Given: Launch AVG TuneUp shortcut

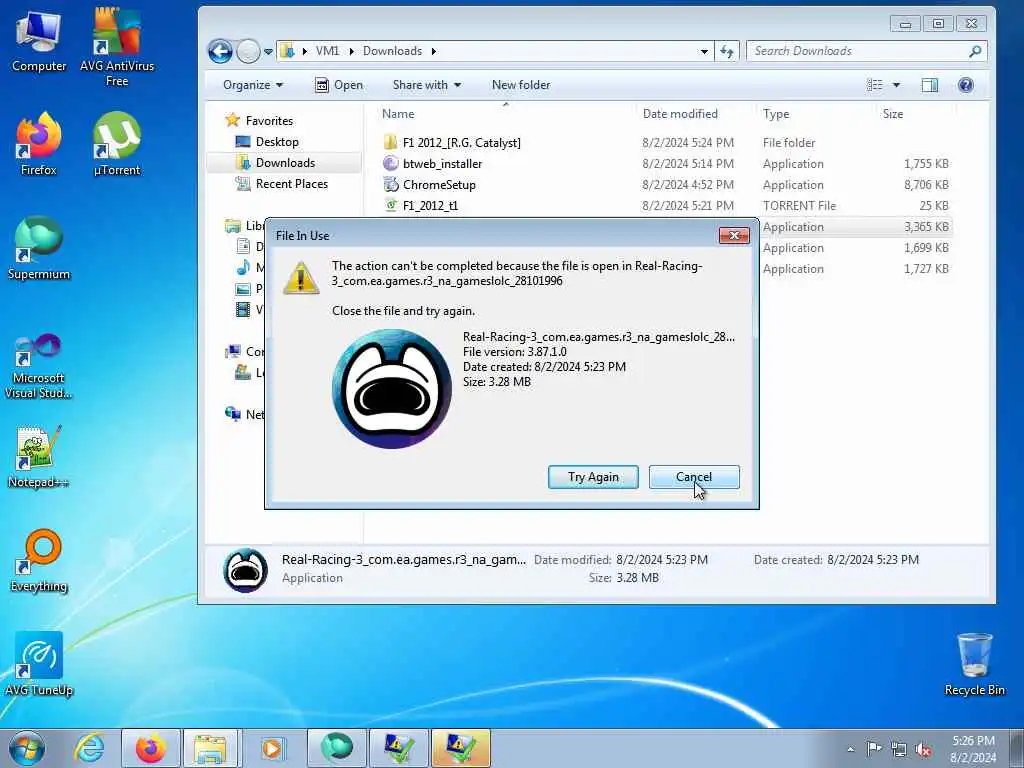Looking at the screenshot, I should [x=39, y=664].
